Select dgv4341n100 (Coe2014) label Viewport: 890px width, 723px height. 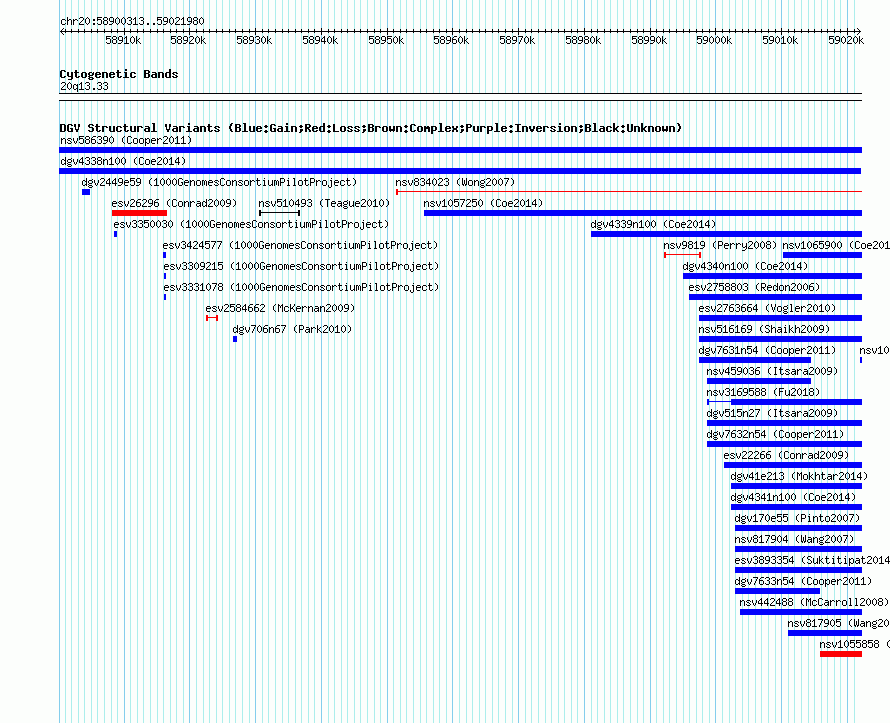click(793, 497)
